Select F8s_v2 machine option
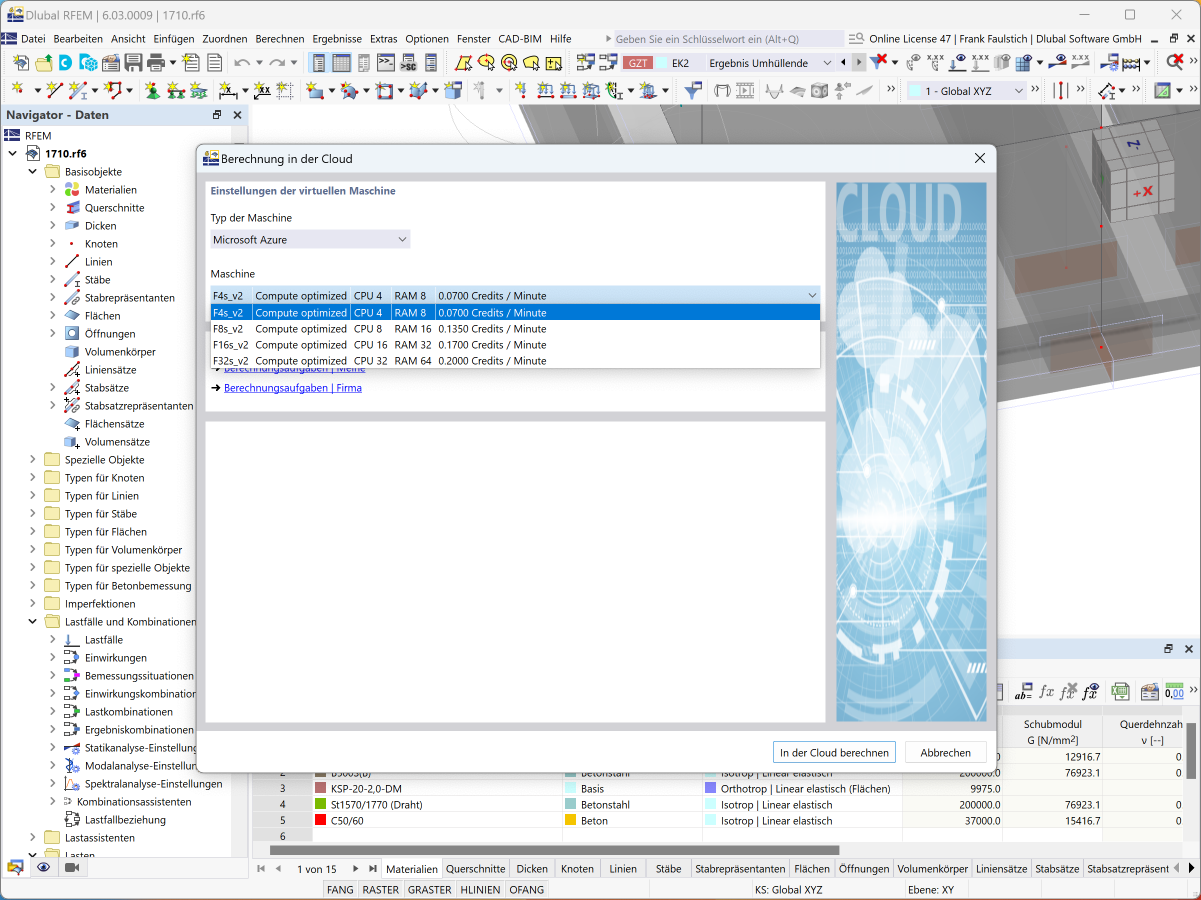Screen dimensions: 1201x900 515,328
